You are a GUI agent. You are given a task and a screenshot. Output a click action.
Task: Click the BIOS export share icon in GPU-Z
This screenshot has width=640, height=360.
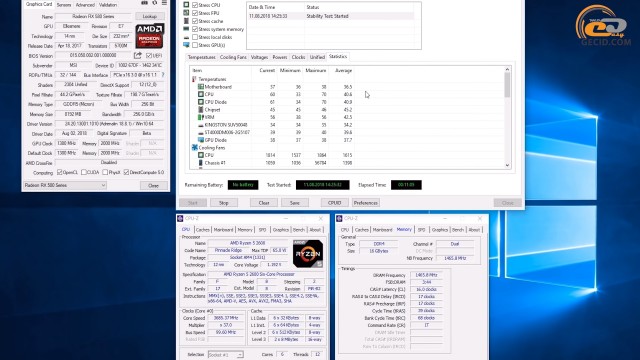coord(138,55)
